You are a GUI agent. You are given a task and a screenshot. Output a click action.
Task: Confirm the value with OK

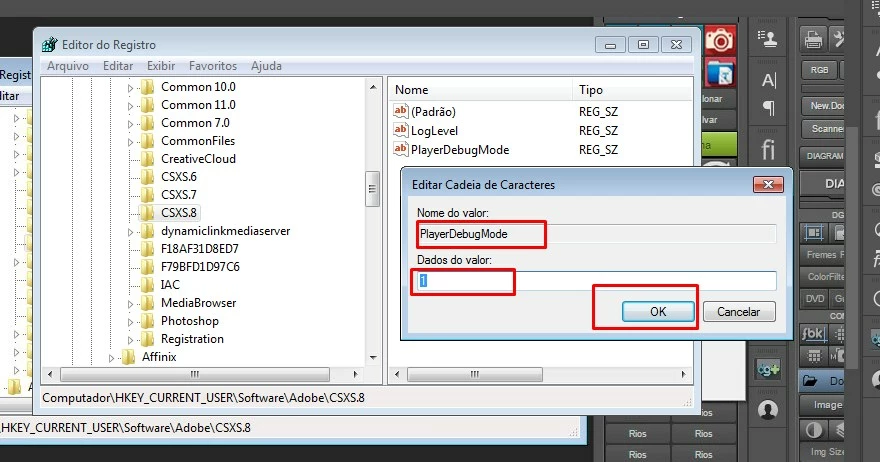pyautogui.click(x=658, y=312)
